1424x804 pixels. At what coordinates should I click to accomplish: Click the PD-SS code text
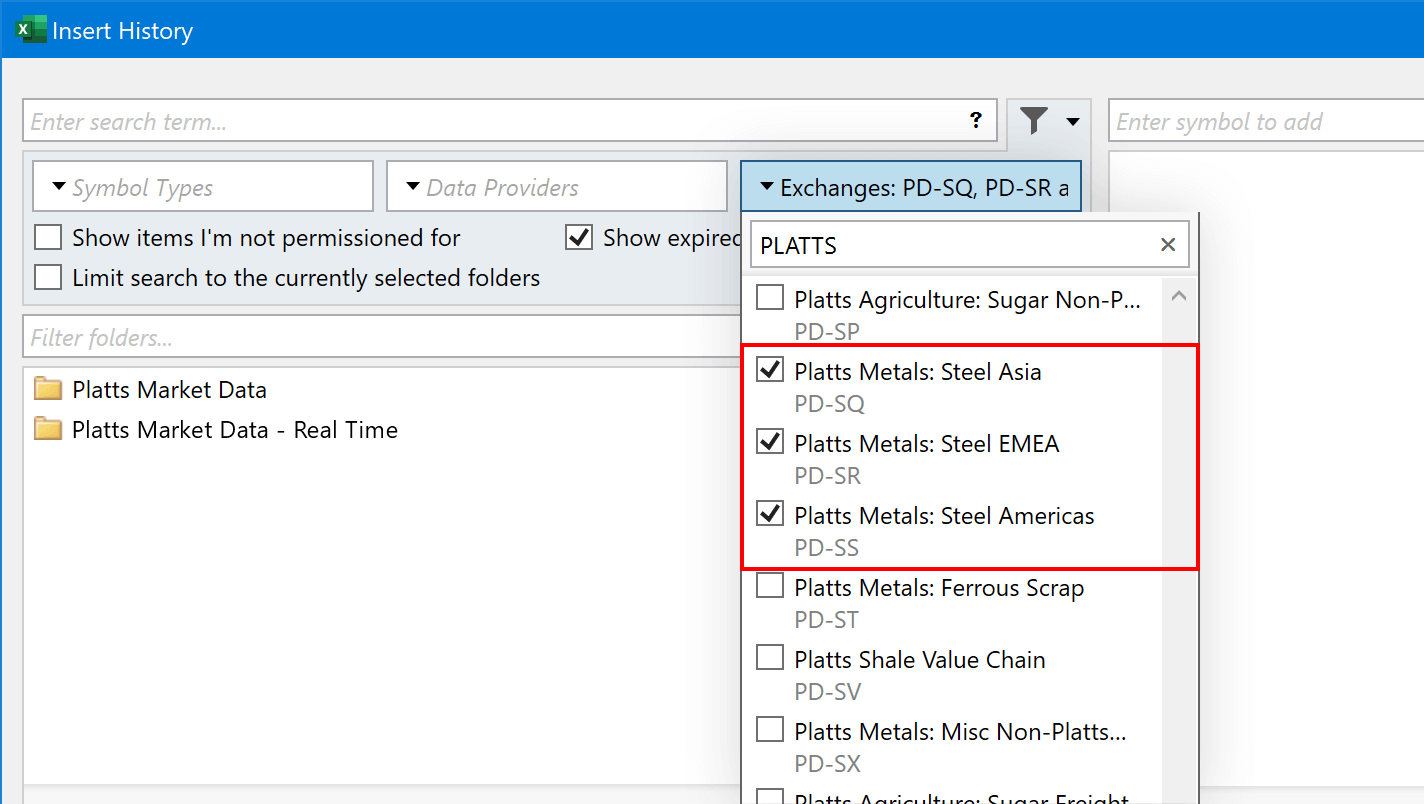826,548
